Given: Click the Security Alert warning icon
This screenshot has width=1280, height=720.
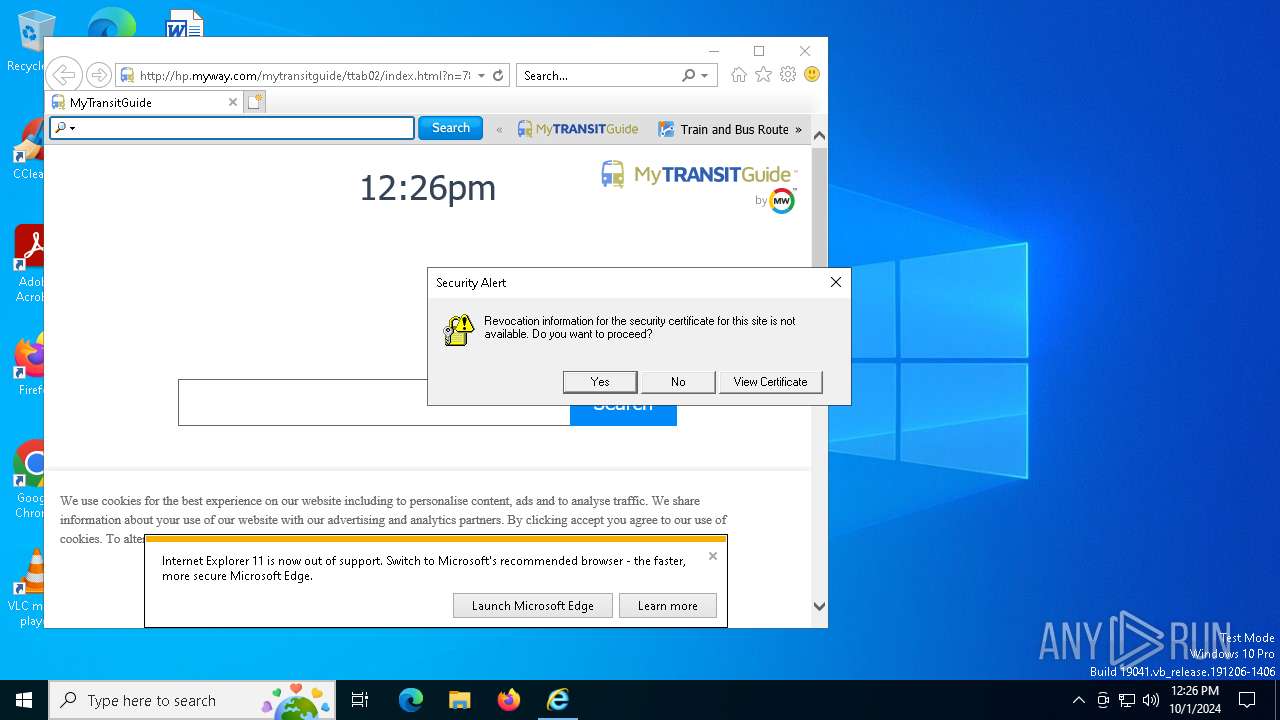Looking at the screenshot, I should (458, 330).
